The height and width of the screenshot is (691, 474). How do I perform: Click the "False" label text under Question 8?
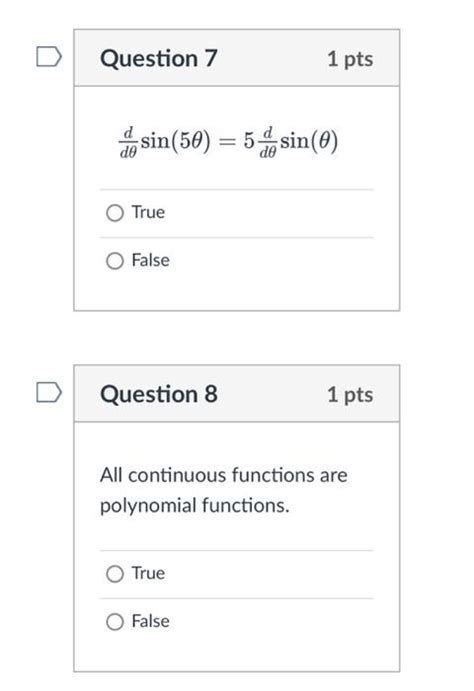pyautogui.click(x=151, y=621)
